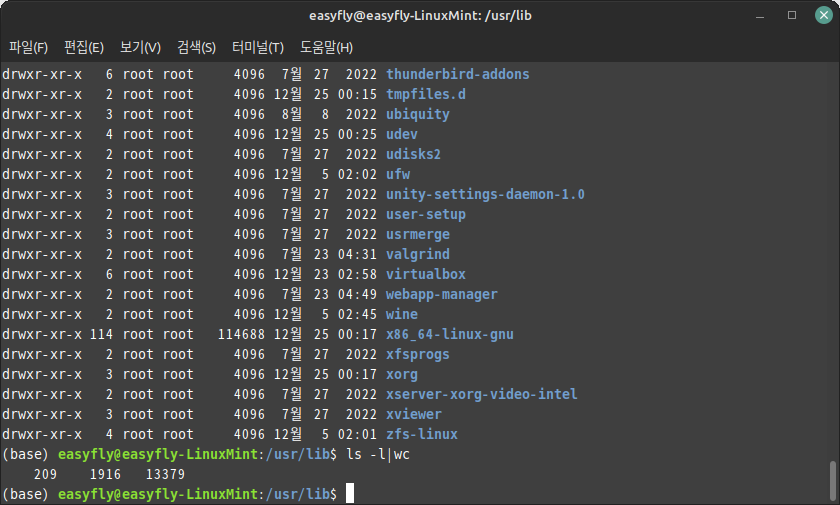Minimize the terminal window
840x505 pixels.
tap(760, 16)
